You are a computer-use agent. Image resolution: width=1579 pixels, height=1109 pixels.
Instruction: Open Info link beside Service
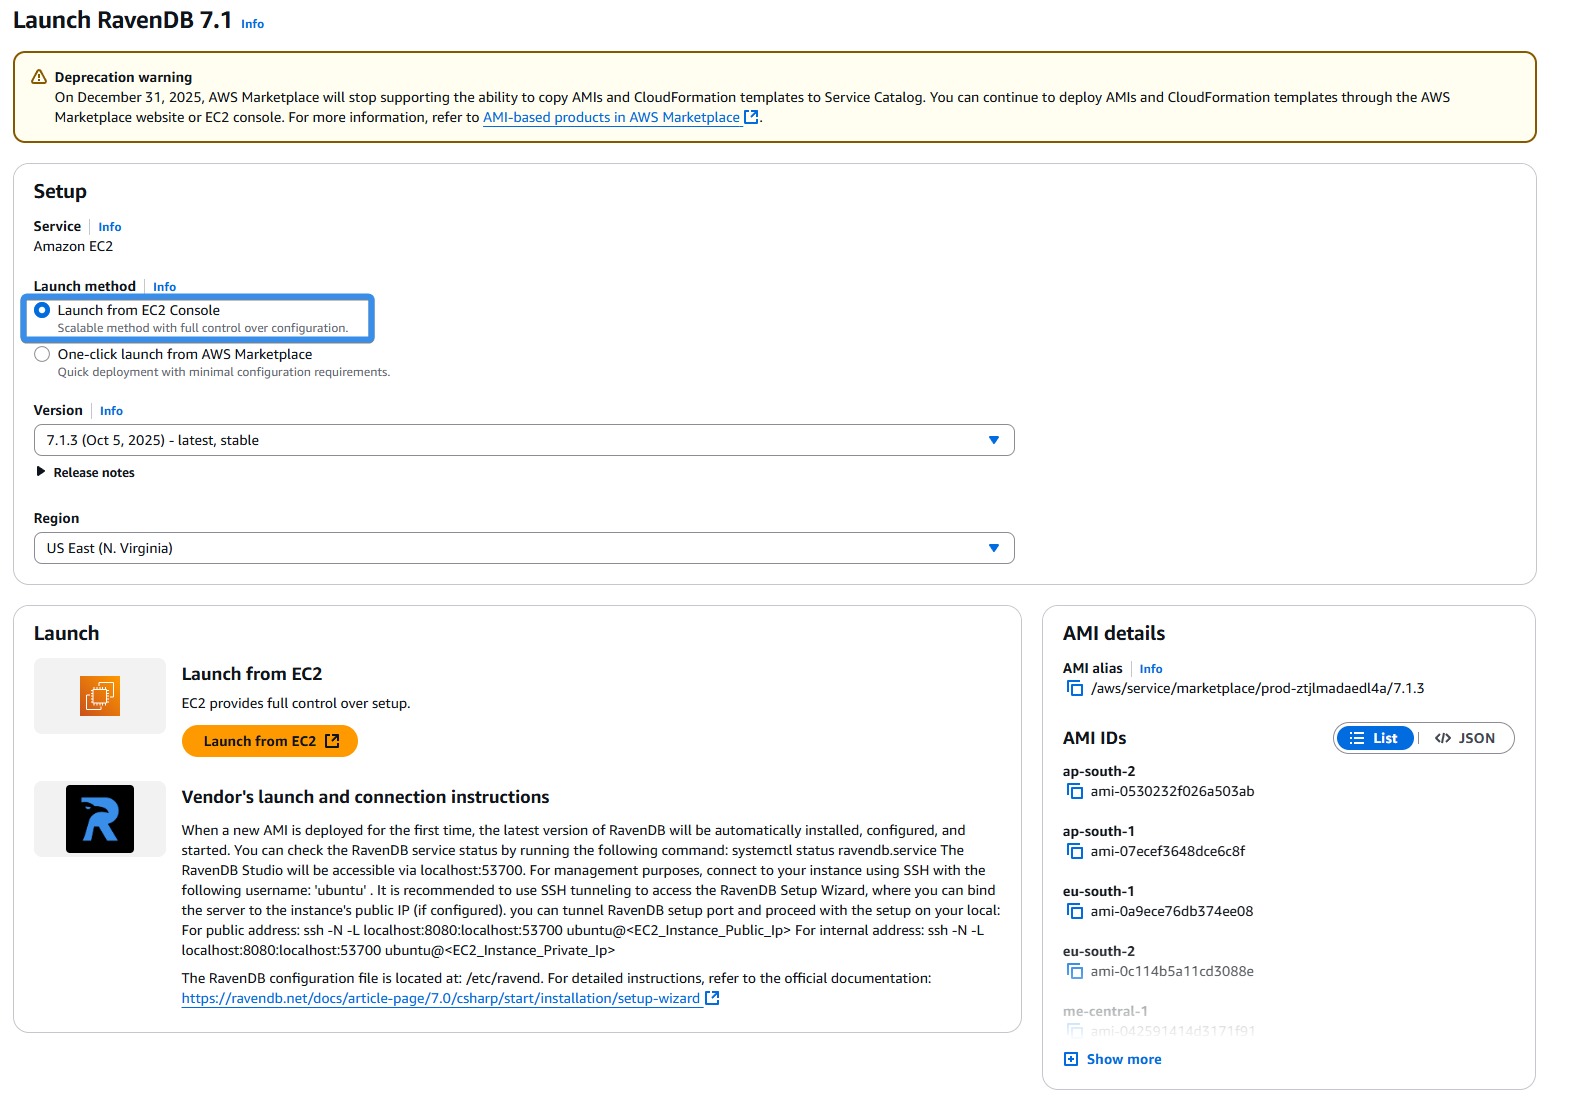(x=110, y=227)
